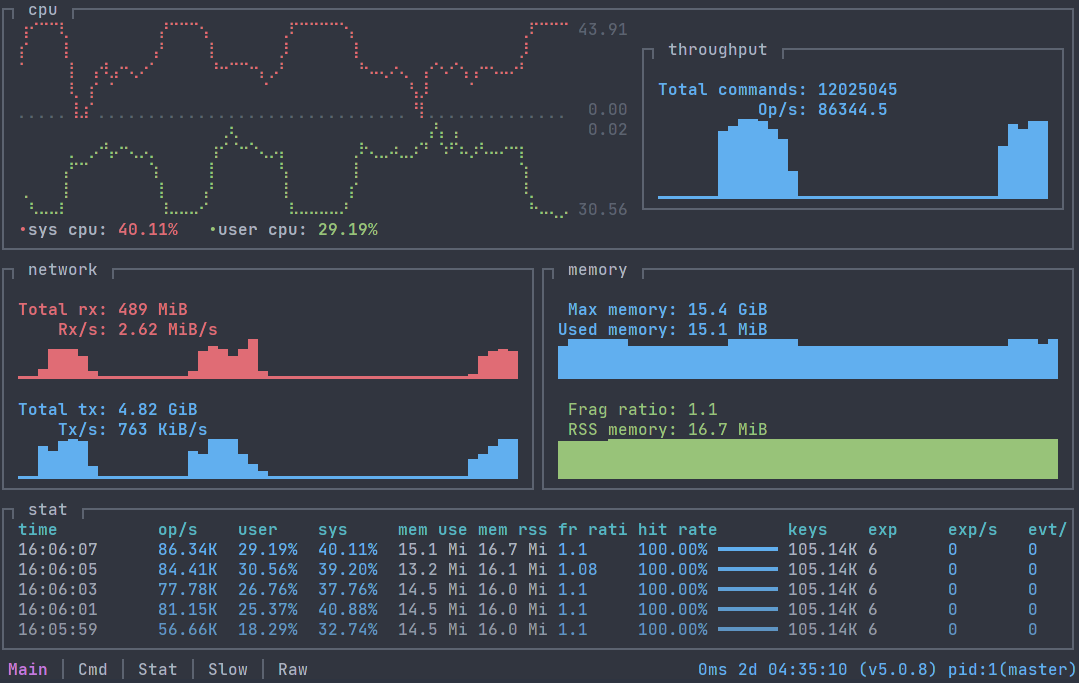Click the keys column header
1079x683 pixels.
(808, 530)
